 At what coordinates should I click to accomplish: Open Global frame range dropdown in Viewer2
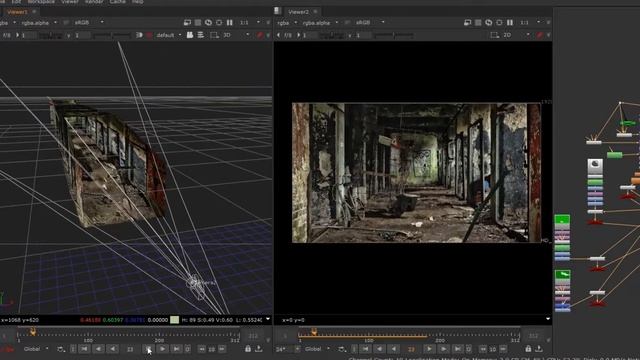tap(317, 349)
